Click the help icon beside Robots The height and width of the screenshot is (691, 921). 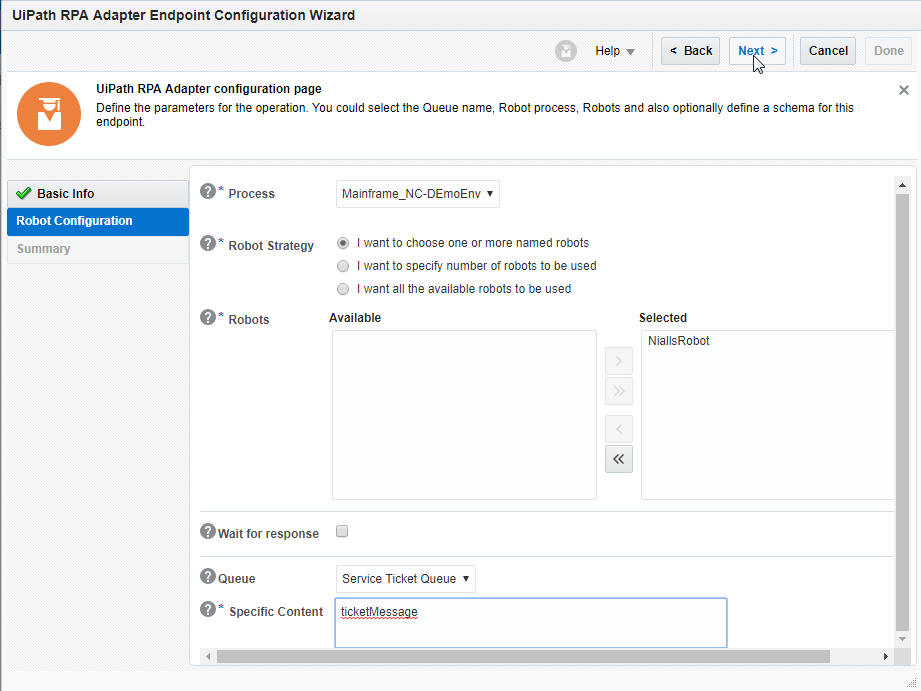coord(207,317)
